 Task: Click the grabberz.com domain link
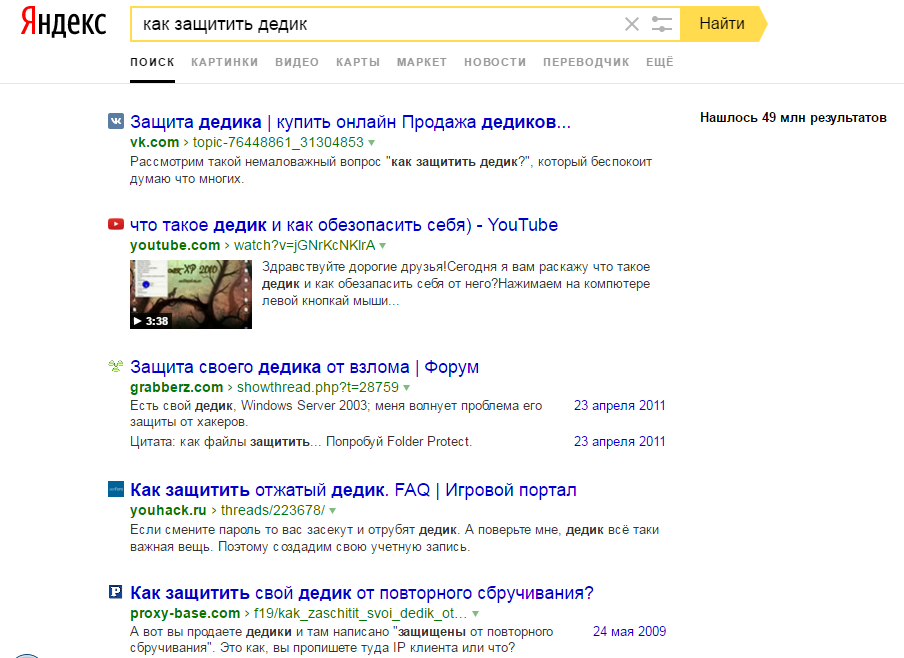(x=176, y=387)
